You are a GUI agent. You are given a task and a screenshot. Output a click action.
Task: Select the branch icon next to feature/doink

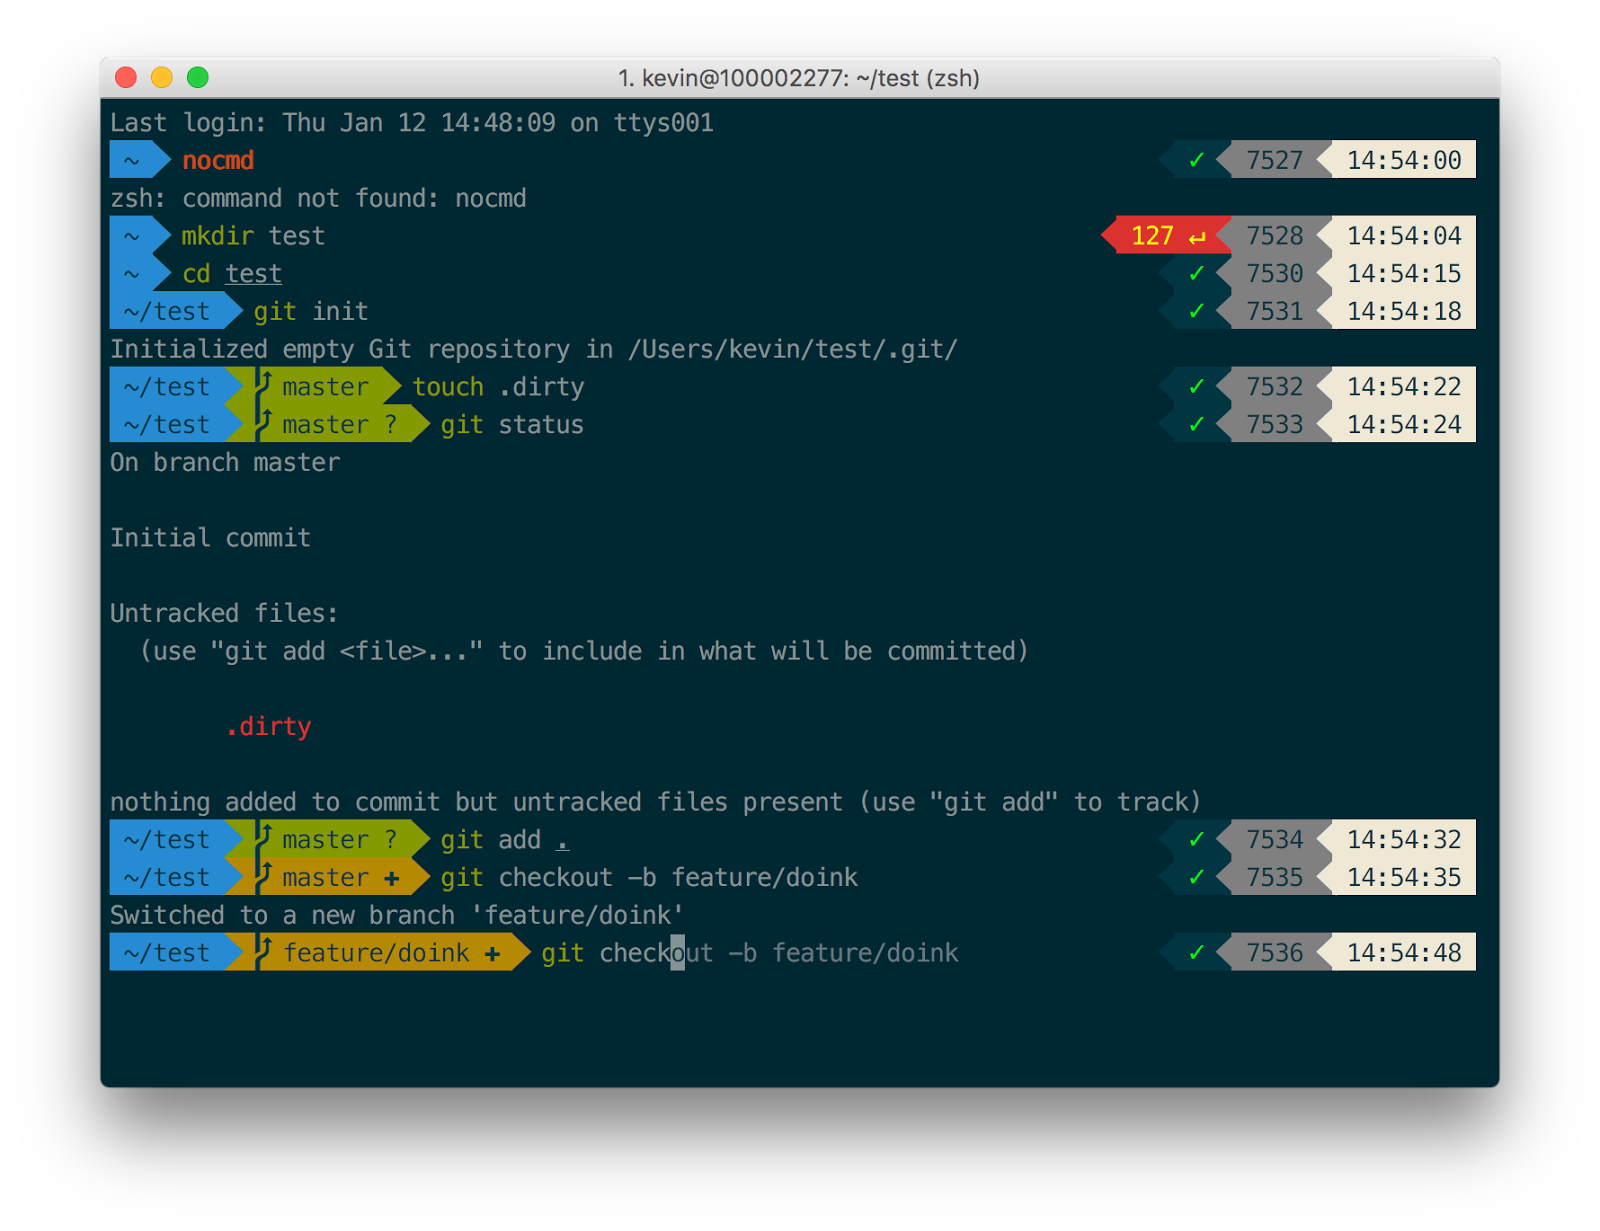tap(263, 952)
